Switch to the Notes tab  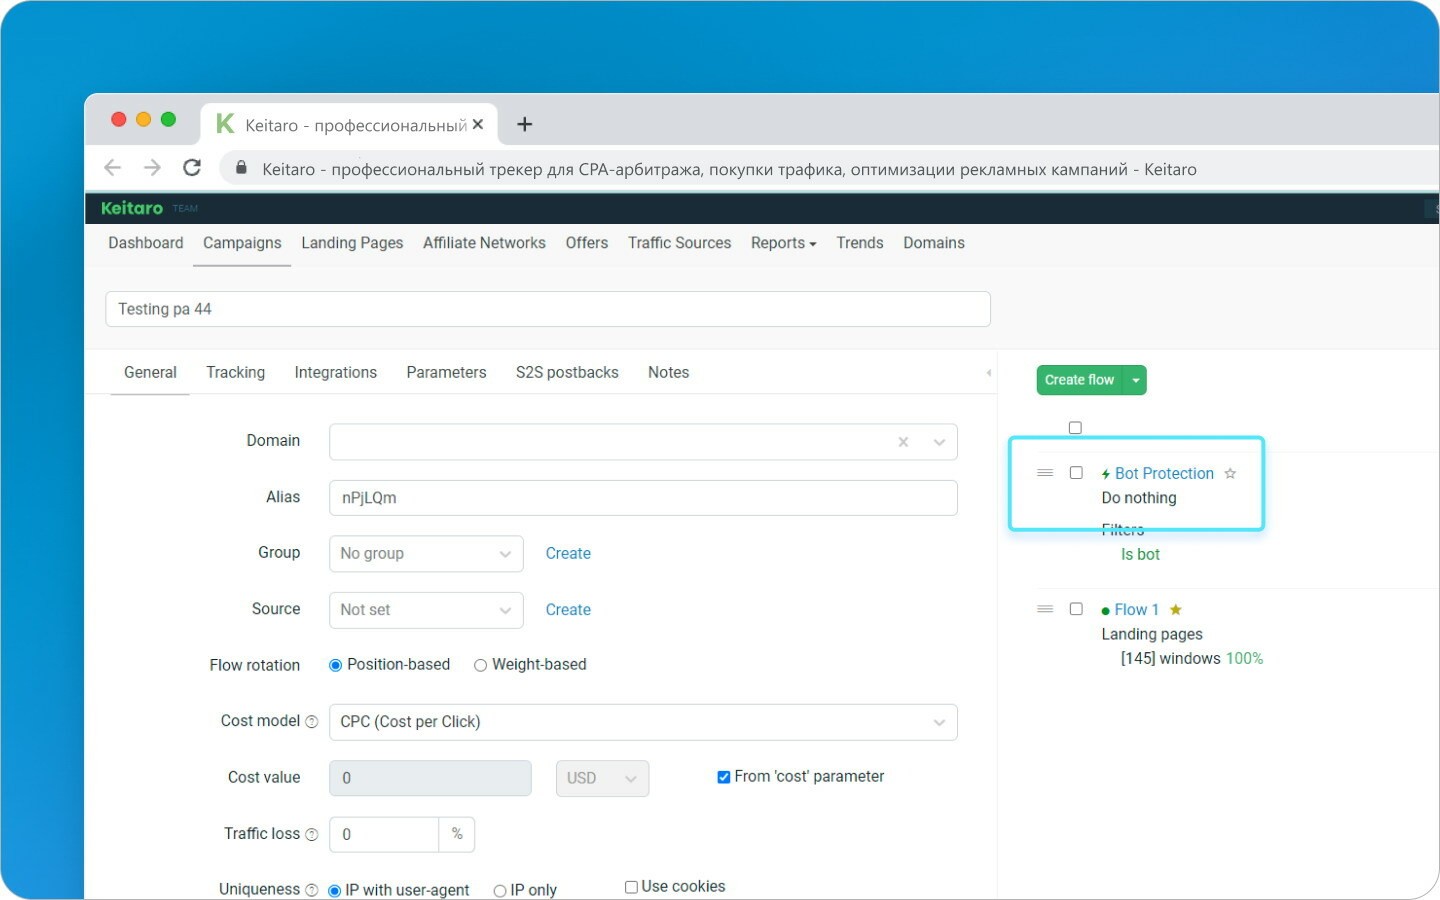click(668, 372)
